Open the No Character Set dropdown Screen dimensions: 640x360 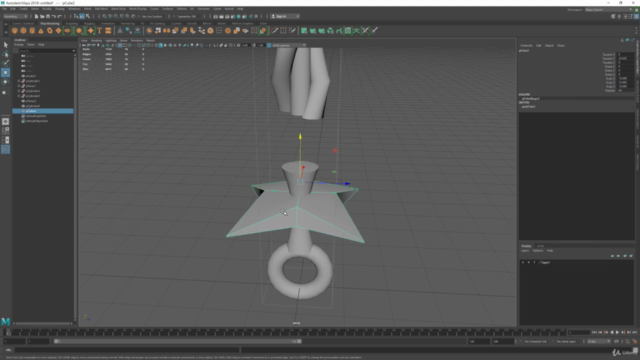pos(536,341)
